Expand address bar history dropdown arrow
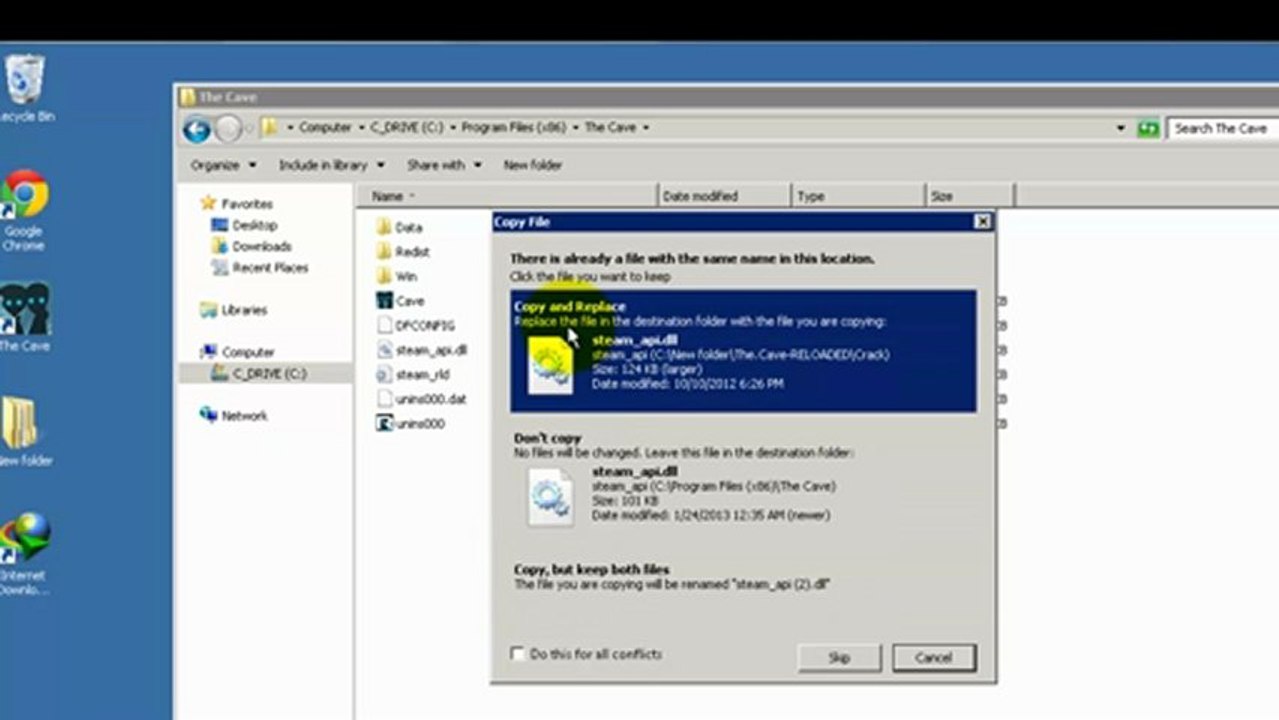 click(x=1120, y=128)
